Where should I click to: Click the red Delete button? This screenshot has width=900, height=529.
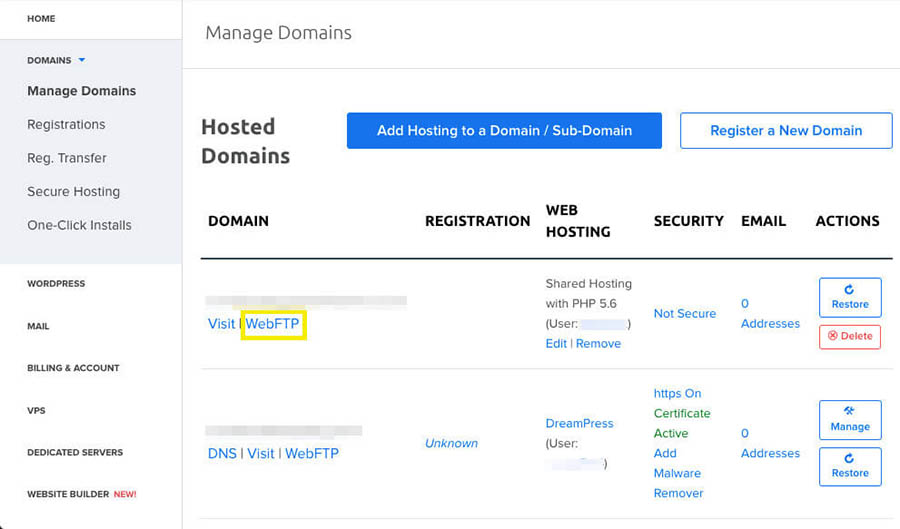[850, 336]
